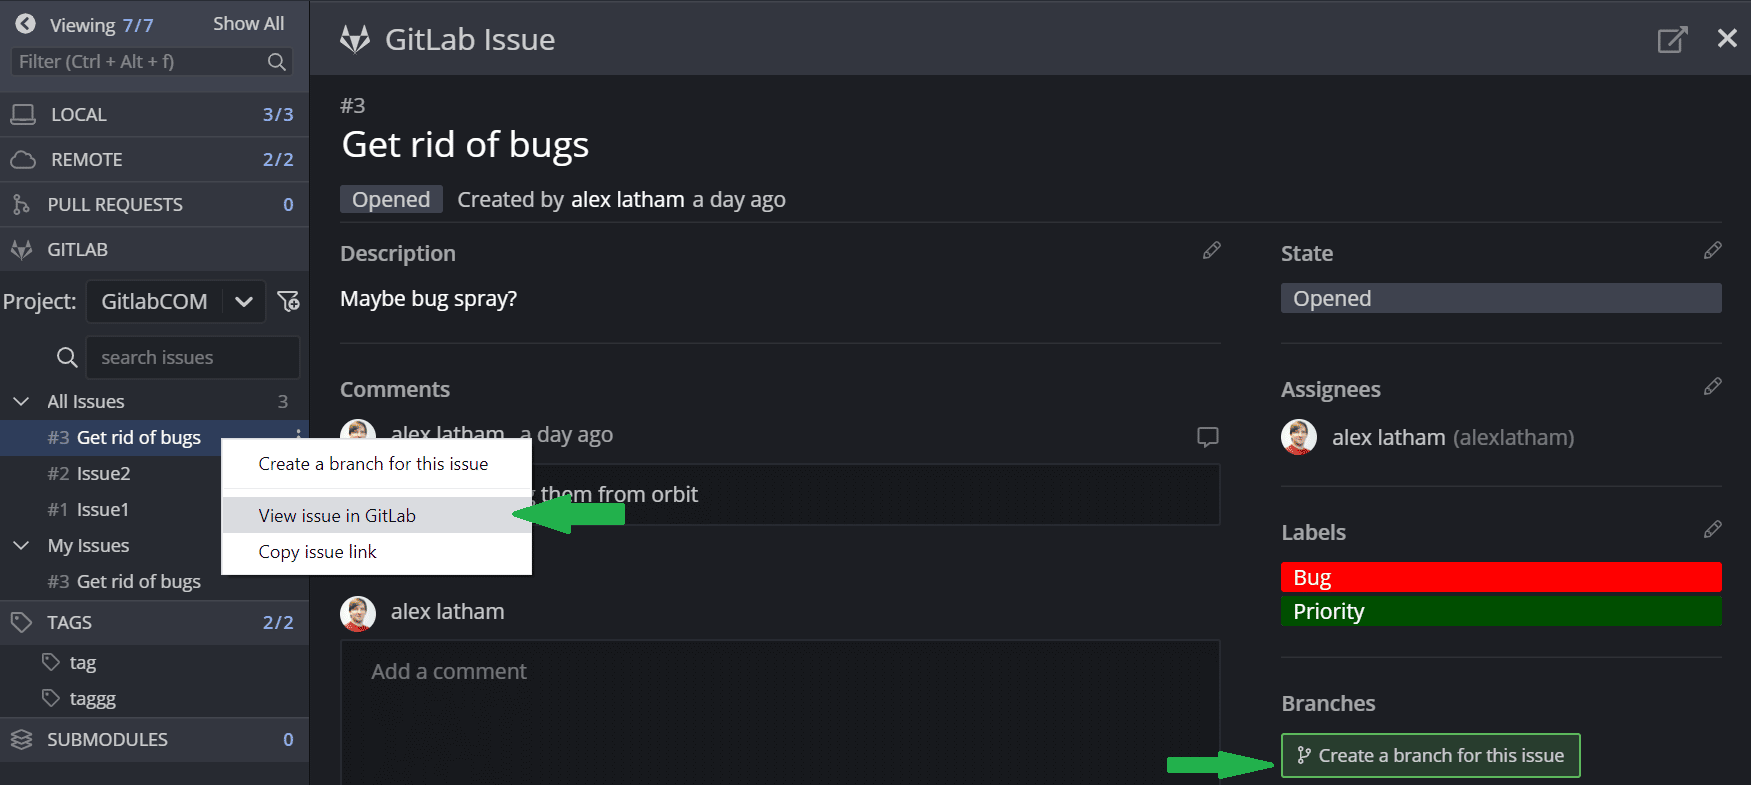
Task: Edit Labels using the pencil icon
Action: [x=1712, y=530]
